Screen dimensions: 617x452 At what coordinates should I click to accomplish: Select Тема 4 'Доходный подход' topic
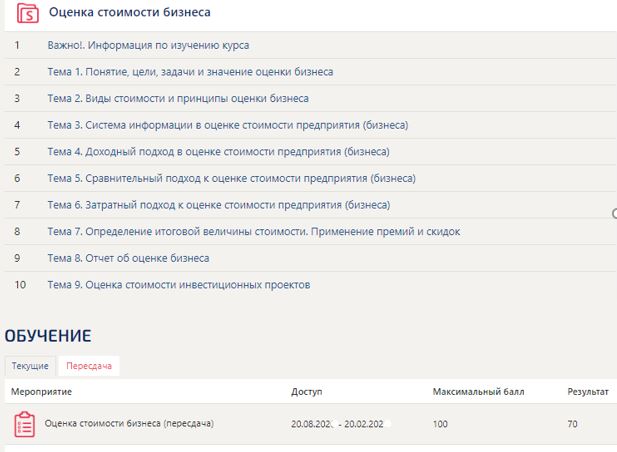click(x=218, y=152)
